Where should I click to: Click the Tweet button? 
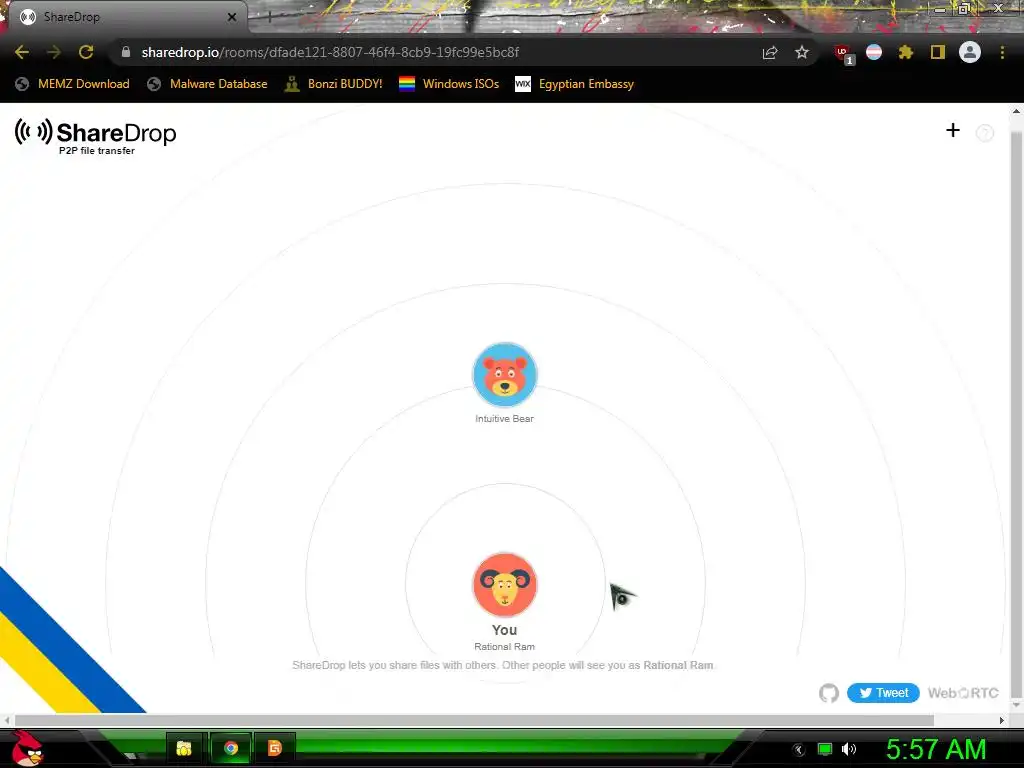pos(883,693)
